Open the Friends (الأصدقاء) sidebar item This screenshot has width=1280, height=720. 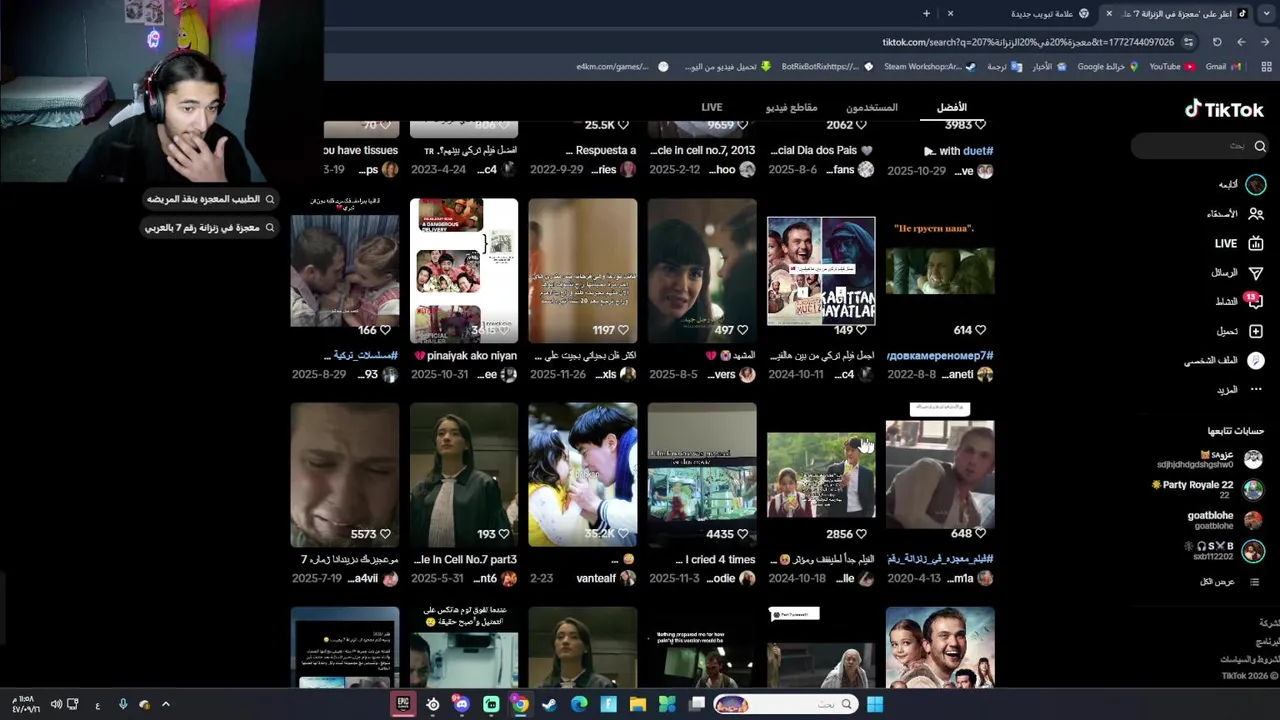1235,213
